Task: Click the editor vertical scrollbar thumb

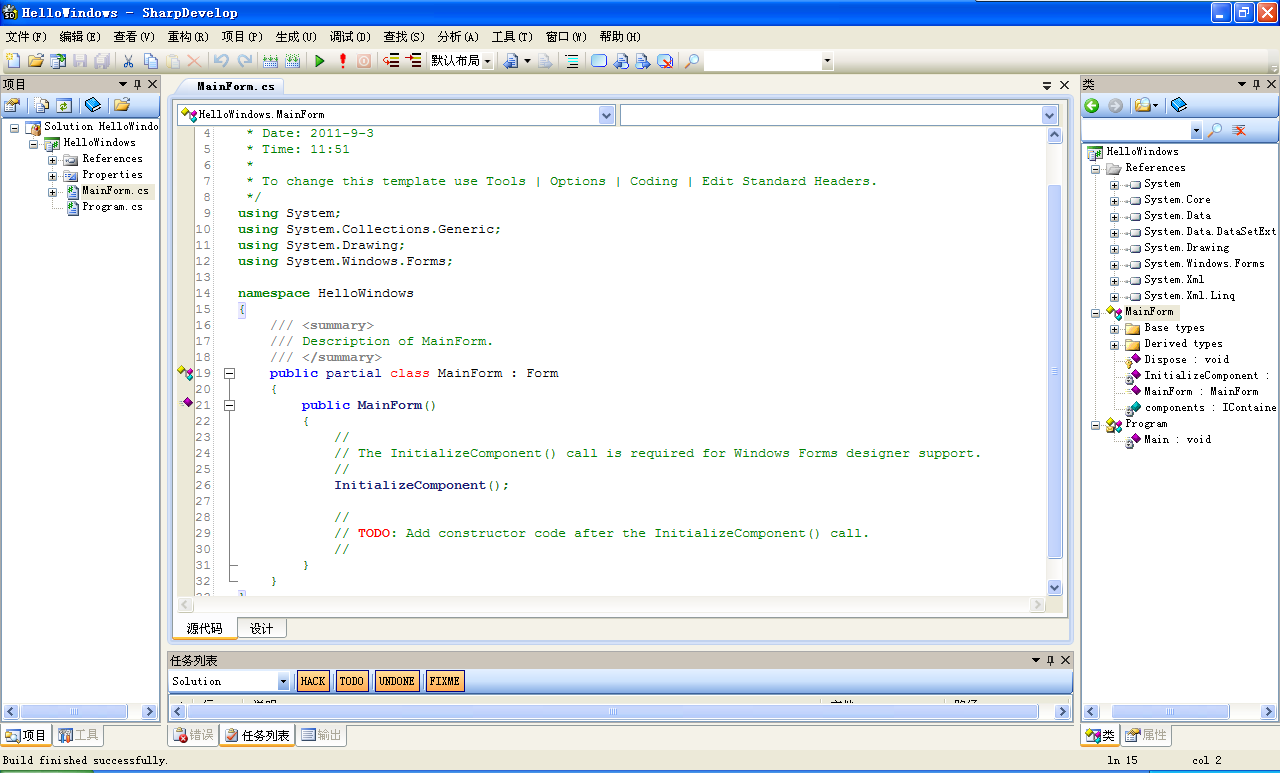Action: [x=1054, y=370]
